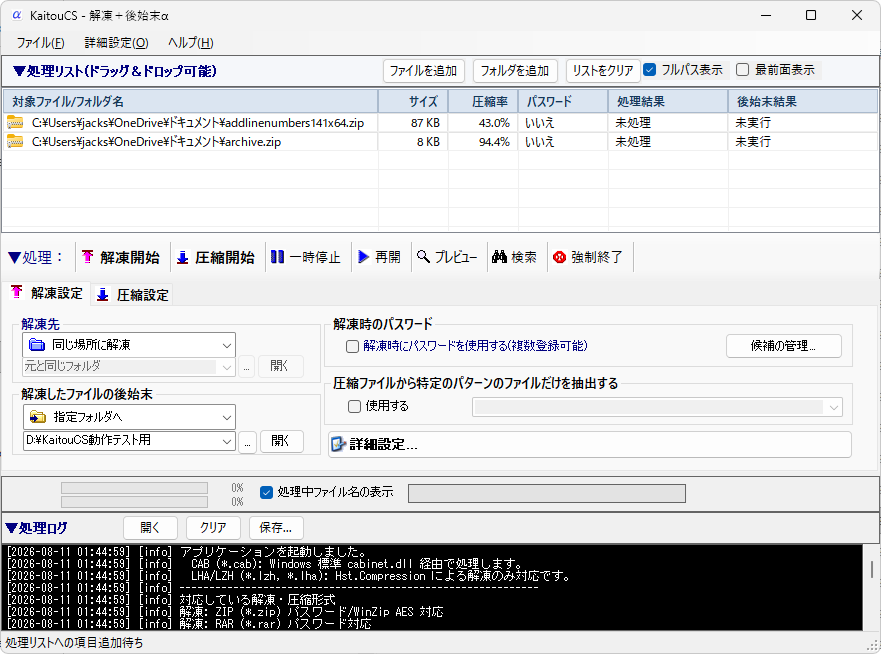Click 保存... log button
Screen dimensions: 881x654
pos(276,528)
